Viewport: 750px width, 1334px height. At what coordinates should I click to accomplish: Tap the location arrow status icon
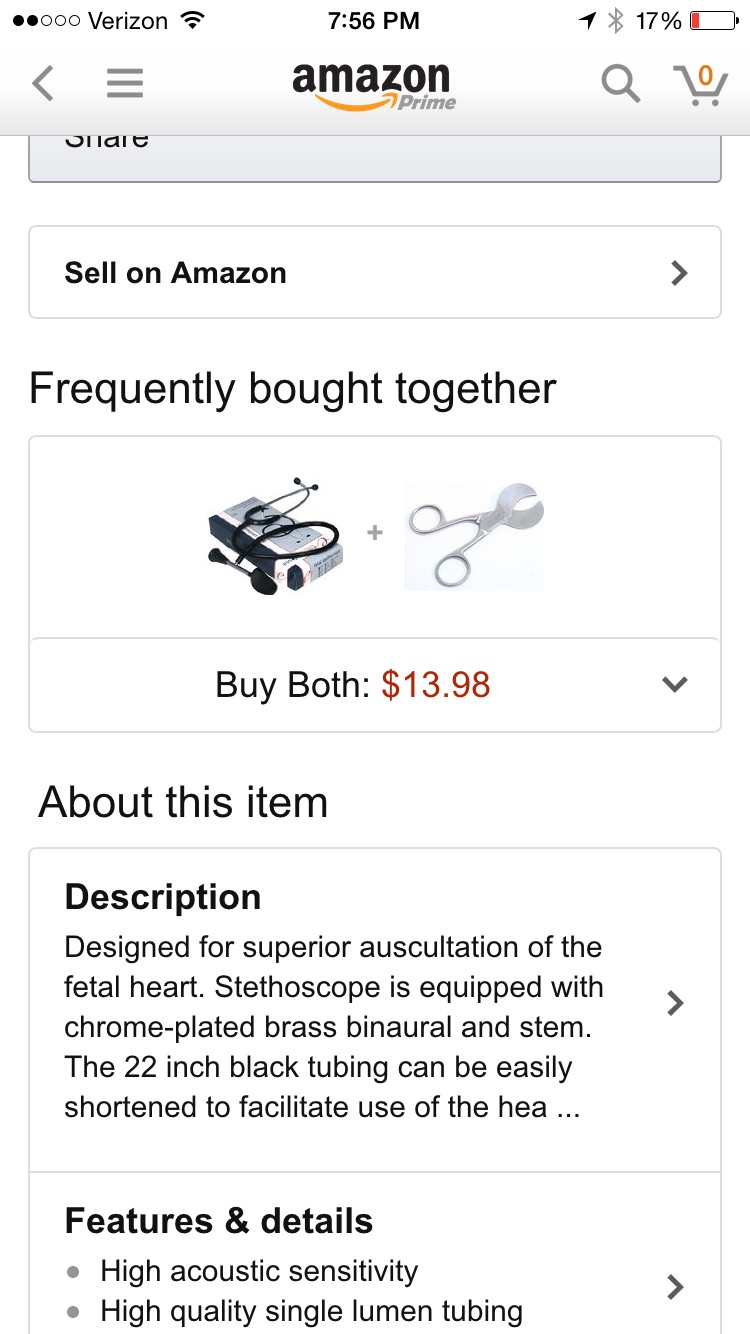coord(587,21)
